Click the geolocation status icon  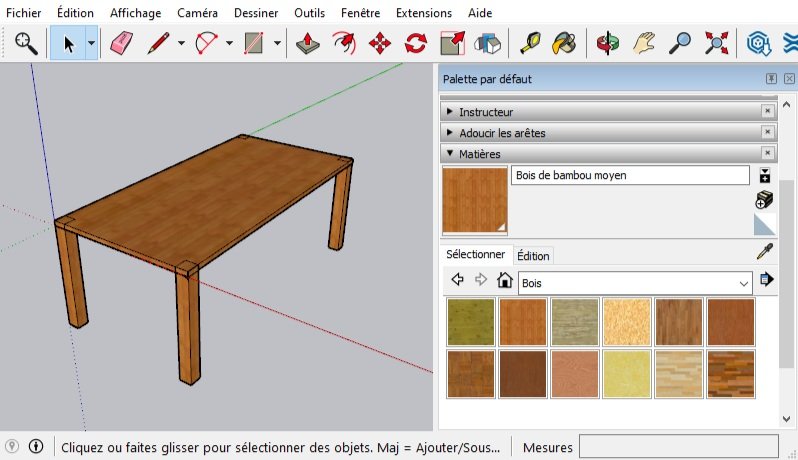coord(12,446)
